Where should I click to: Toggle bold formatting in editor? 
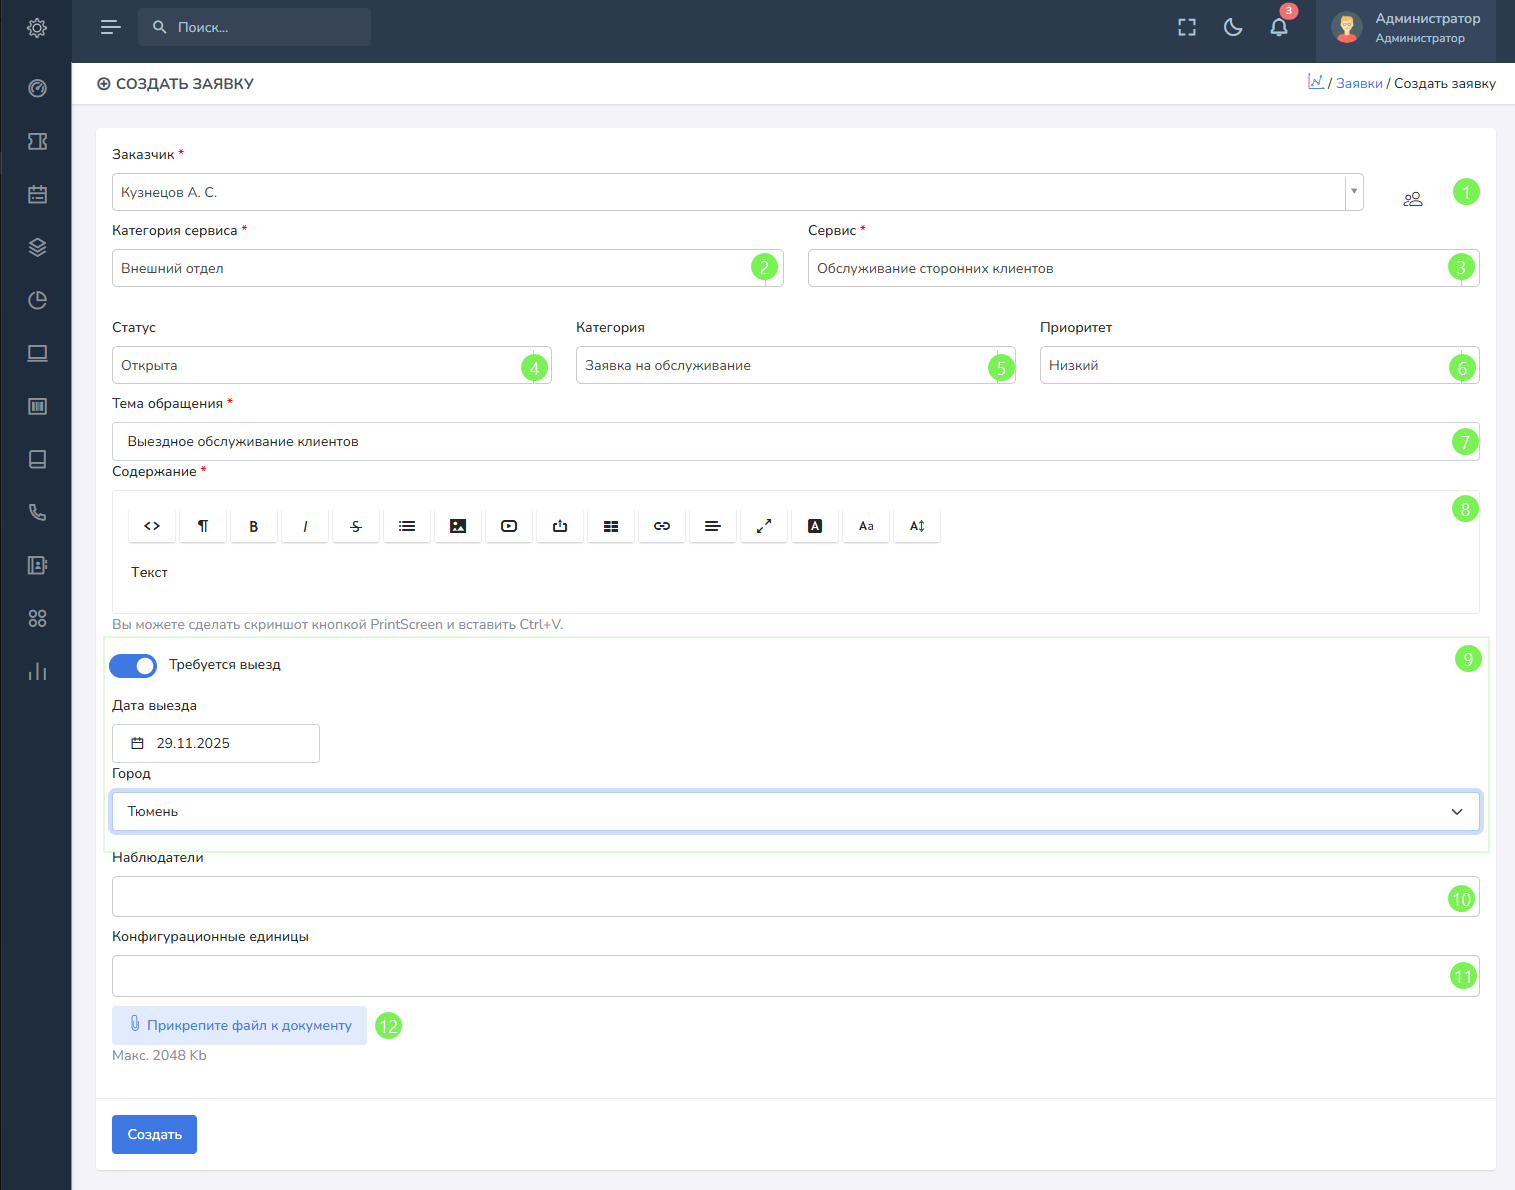click(254, 526)
